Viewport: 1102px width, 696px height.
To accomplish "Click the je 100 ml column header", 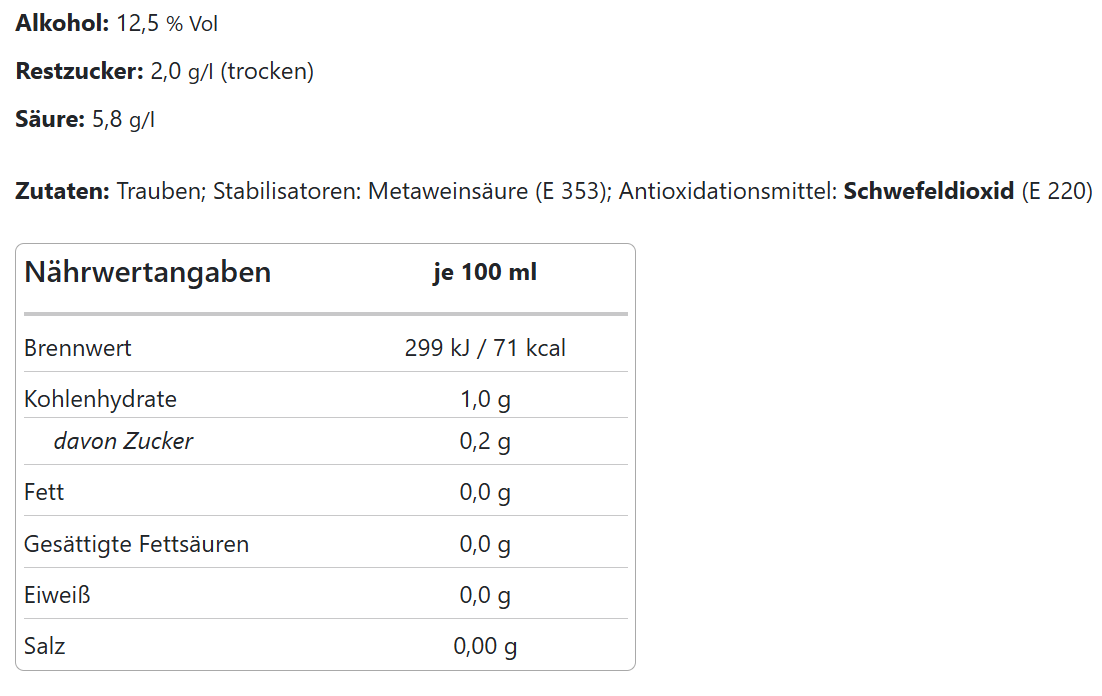I will (485, 272).
